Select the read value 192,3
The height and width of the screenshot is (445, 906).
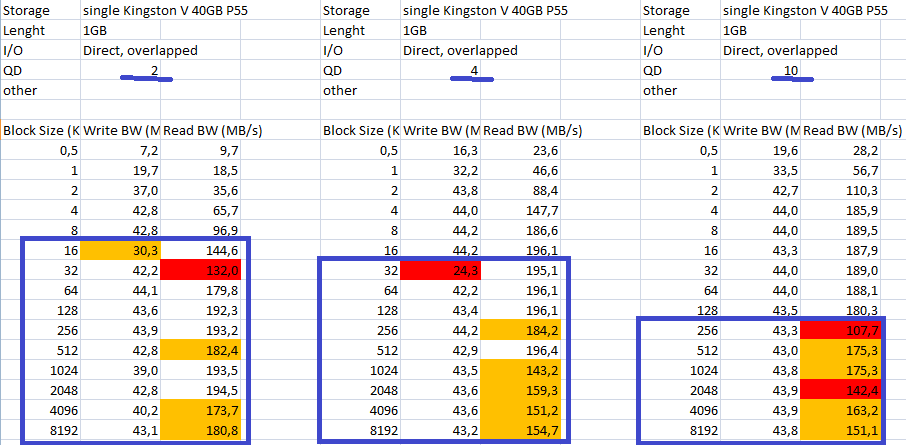coord(200,311)
